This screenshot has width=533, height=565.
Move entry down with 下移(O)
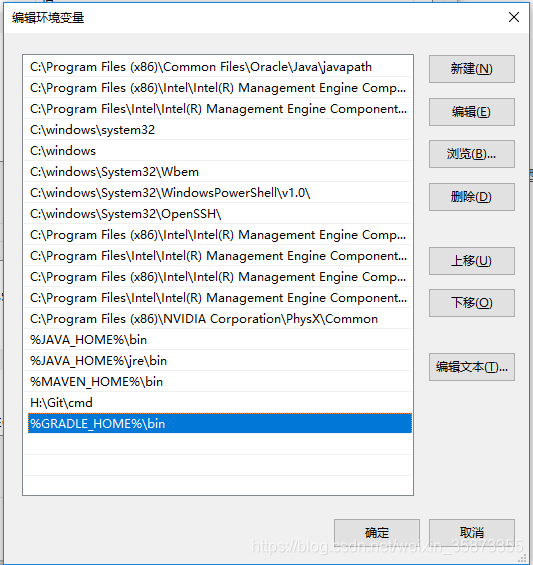pos(471,303)
